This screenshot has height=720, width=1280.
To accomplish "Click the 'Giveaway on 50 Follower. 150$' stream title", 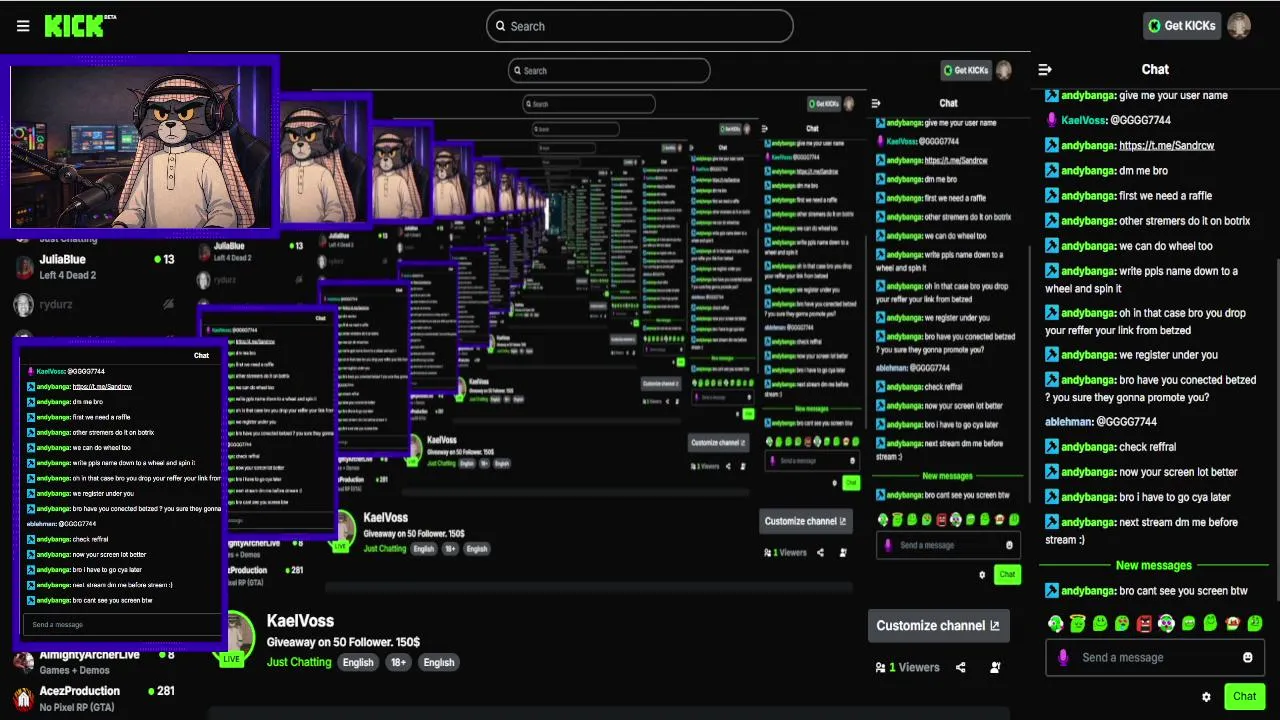I will point(343,642).
